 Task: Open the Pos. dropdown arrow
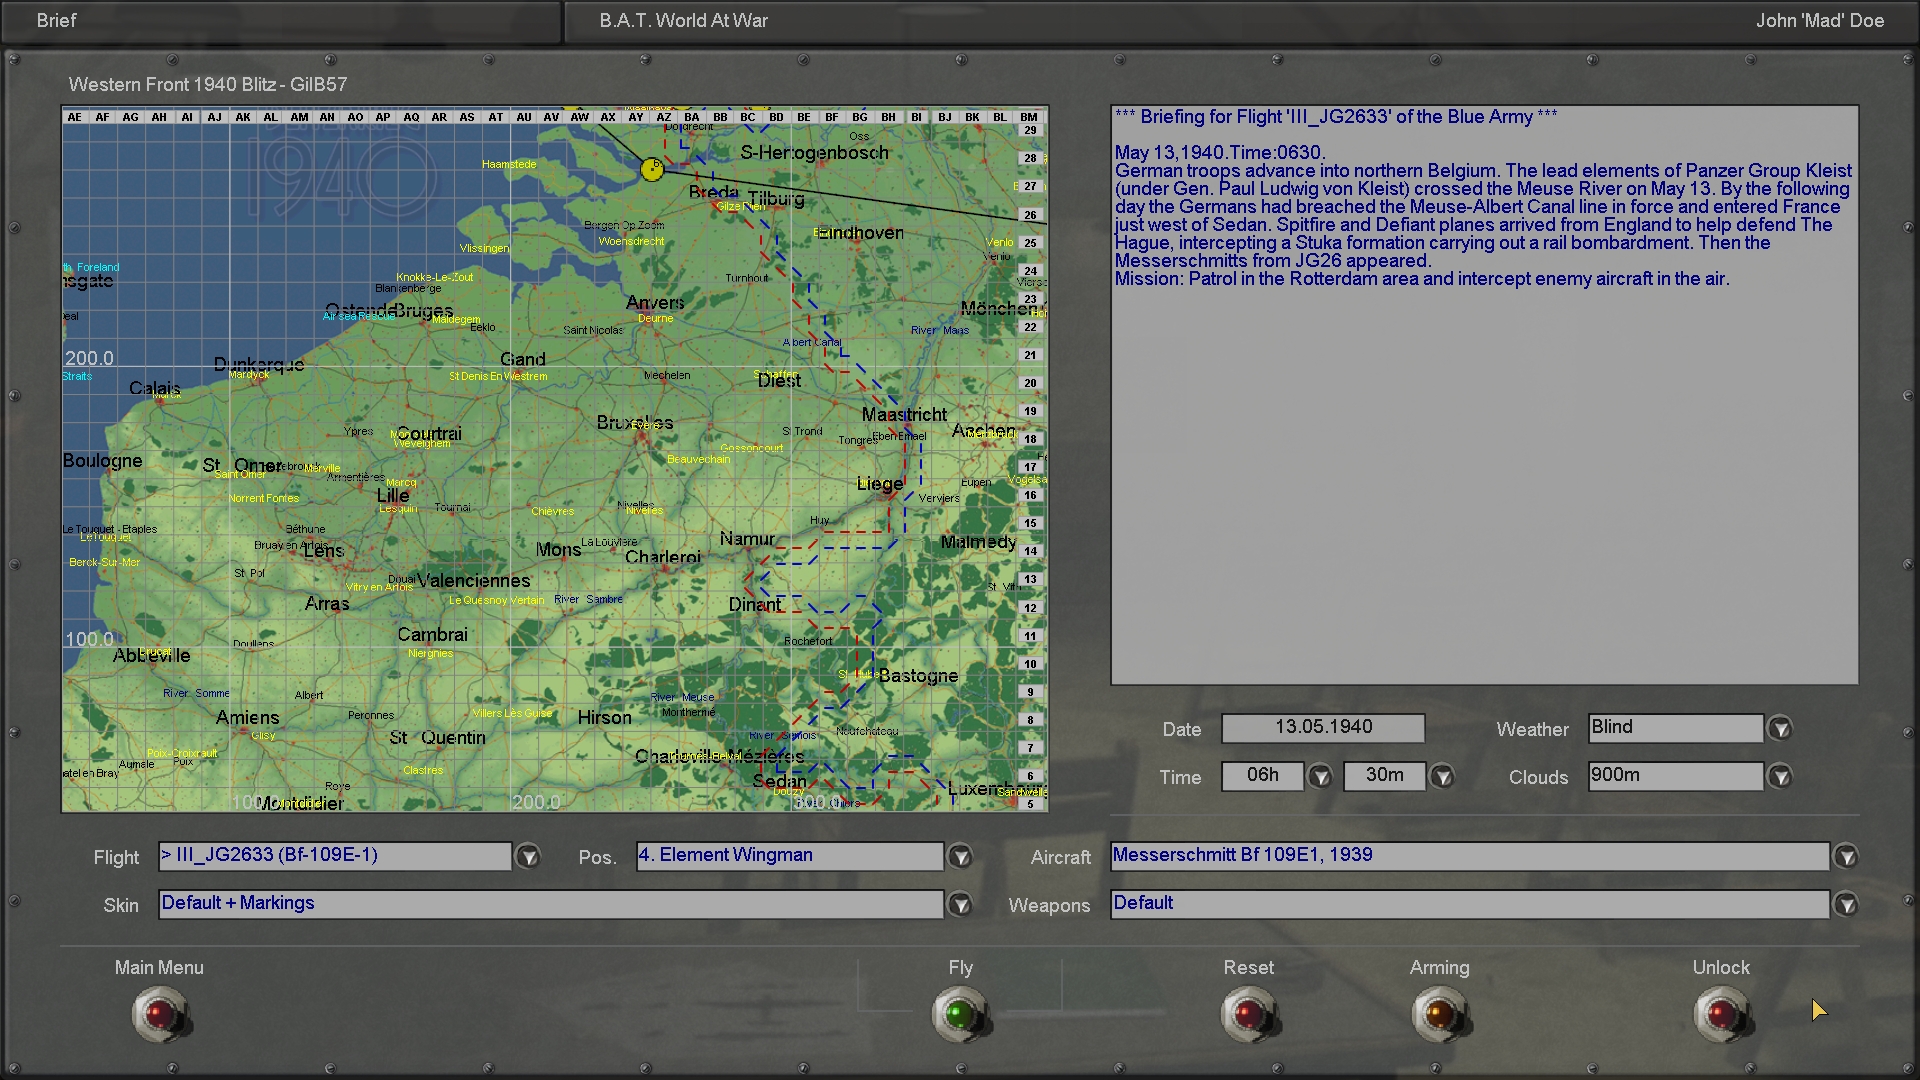[960, 857]
